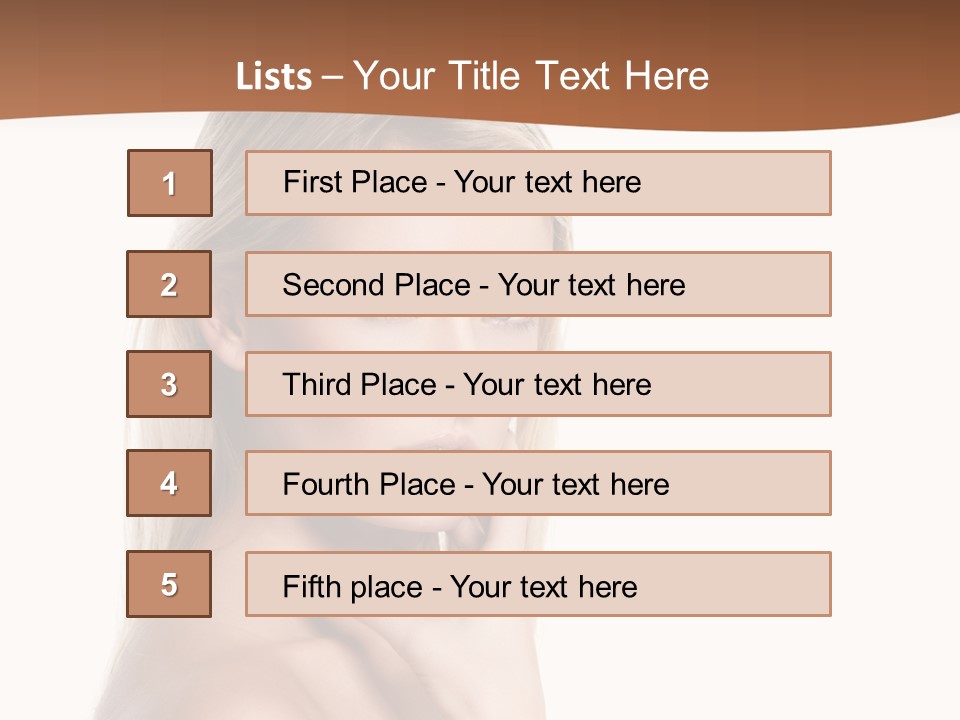Select the word "Lists" in the title

(273, 76)
